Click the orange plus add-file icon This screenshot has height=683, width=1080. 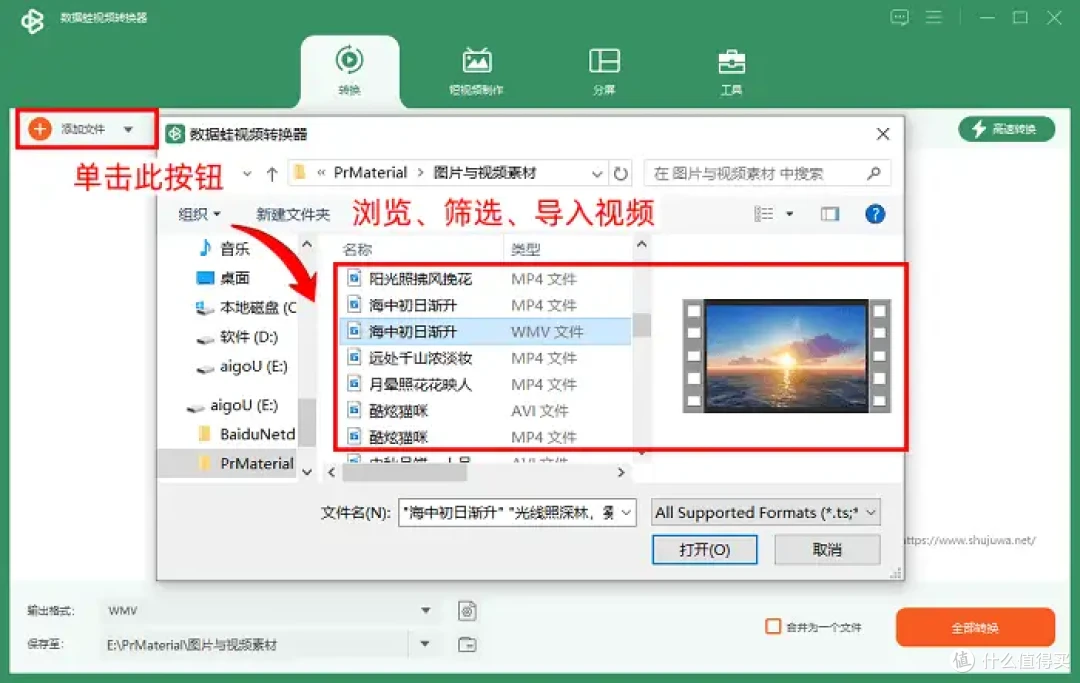(40, 129)
